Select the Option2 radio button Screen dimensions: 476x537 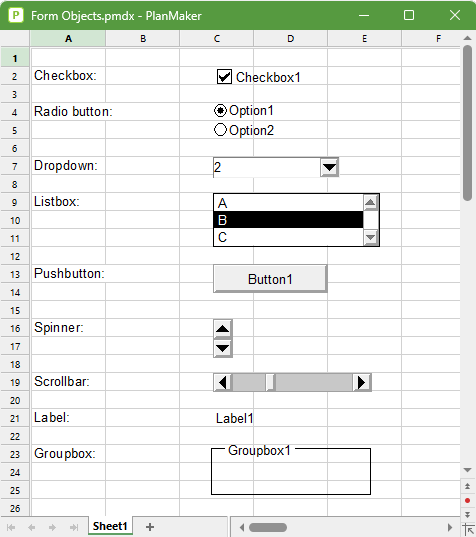(x=220, y=130)
